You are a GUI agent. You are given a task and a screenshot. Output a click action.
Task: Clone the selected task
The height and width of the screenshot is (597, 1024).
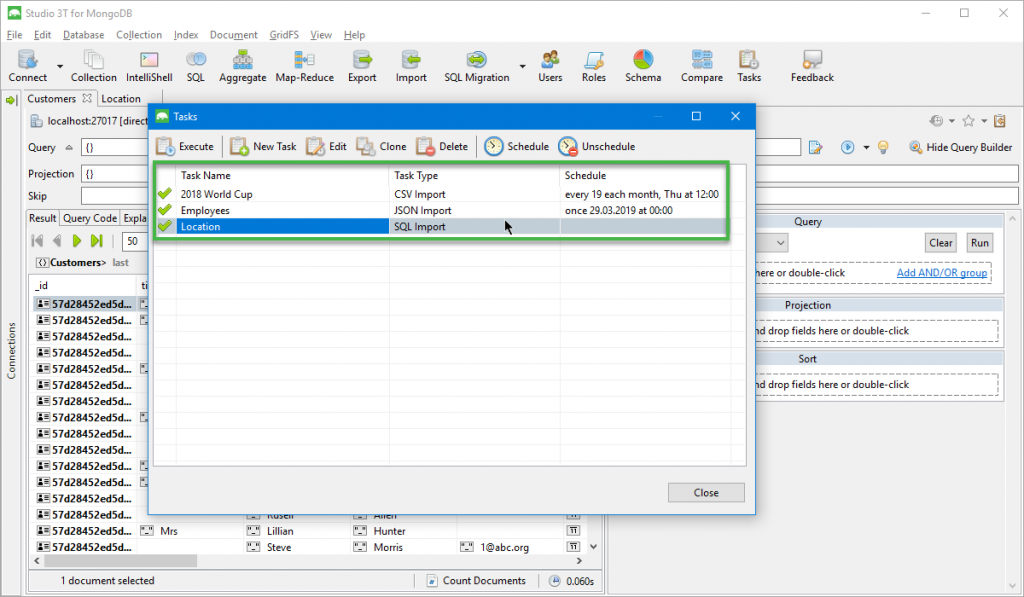tap(381, 146)
